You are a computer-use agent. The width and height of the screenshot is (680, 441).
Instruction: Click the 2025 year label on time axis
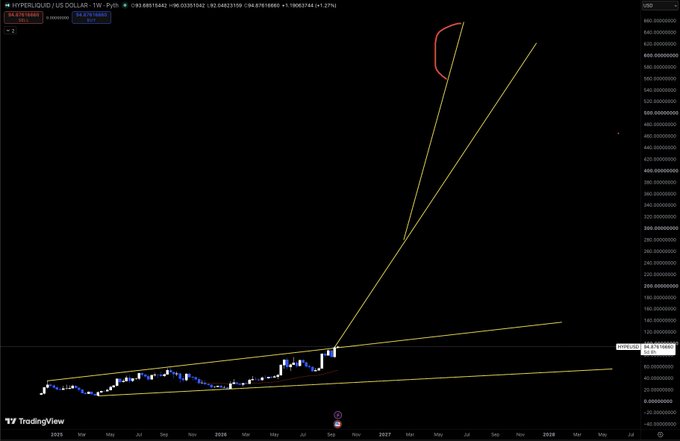(x=57, y=434)
